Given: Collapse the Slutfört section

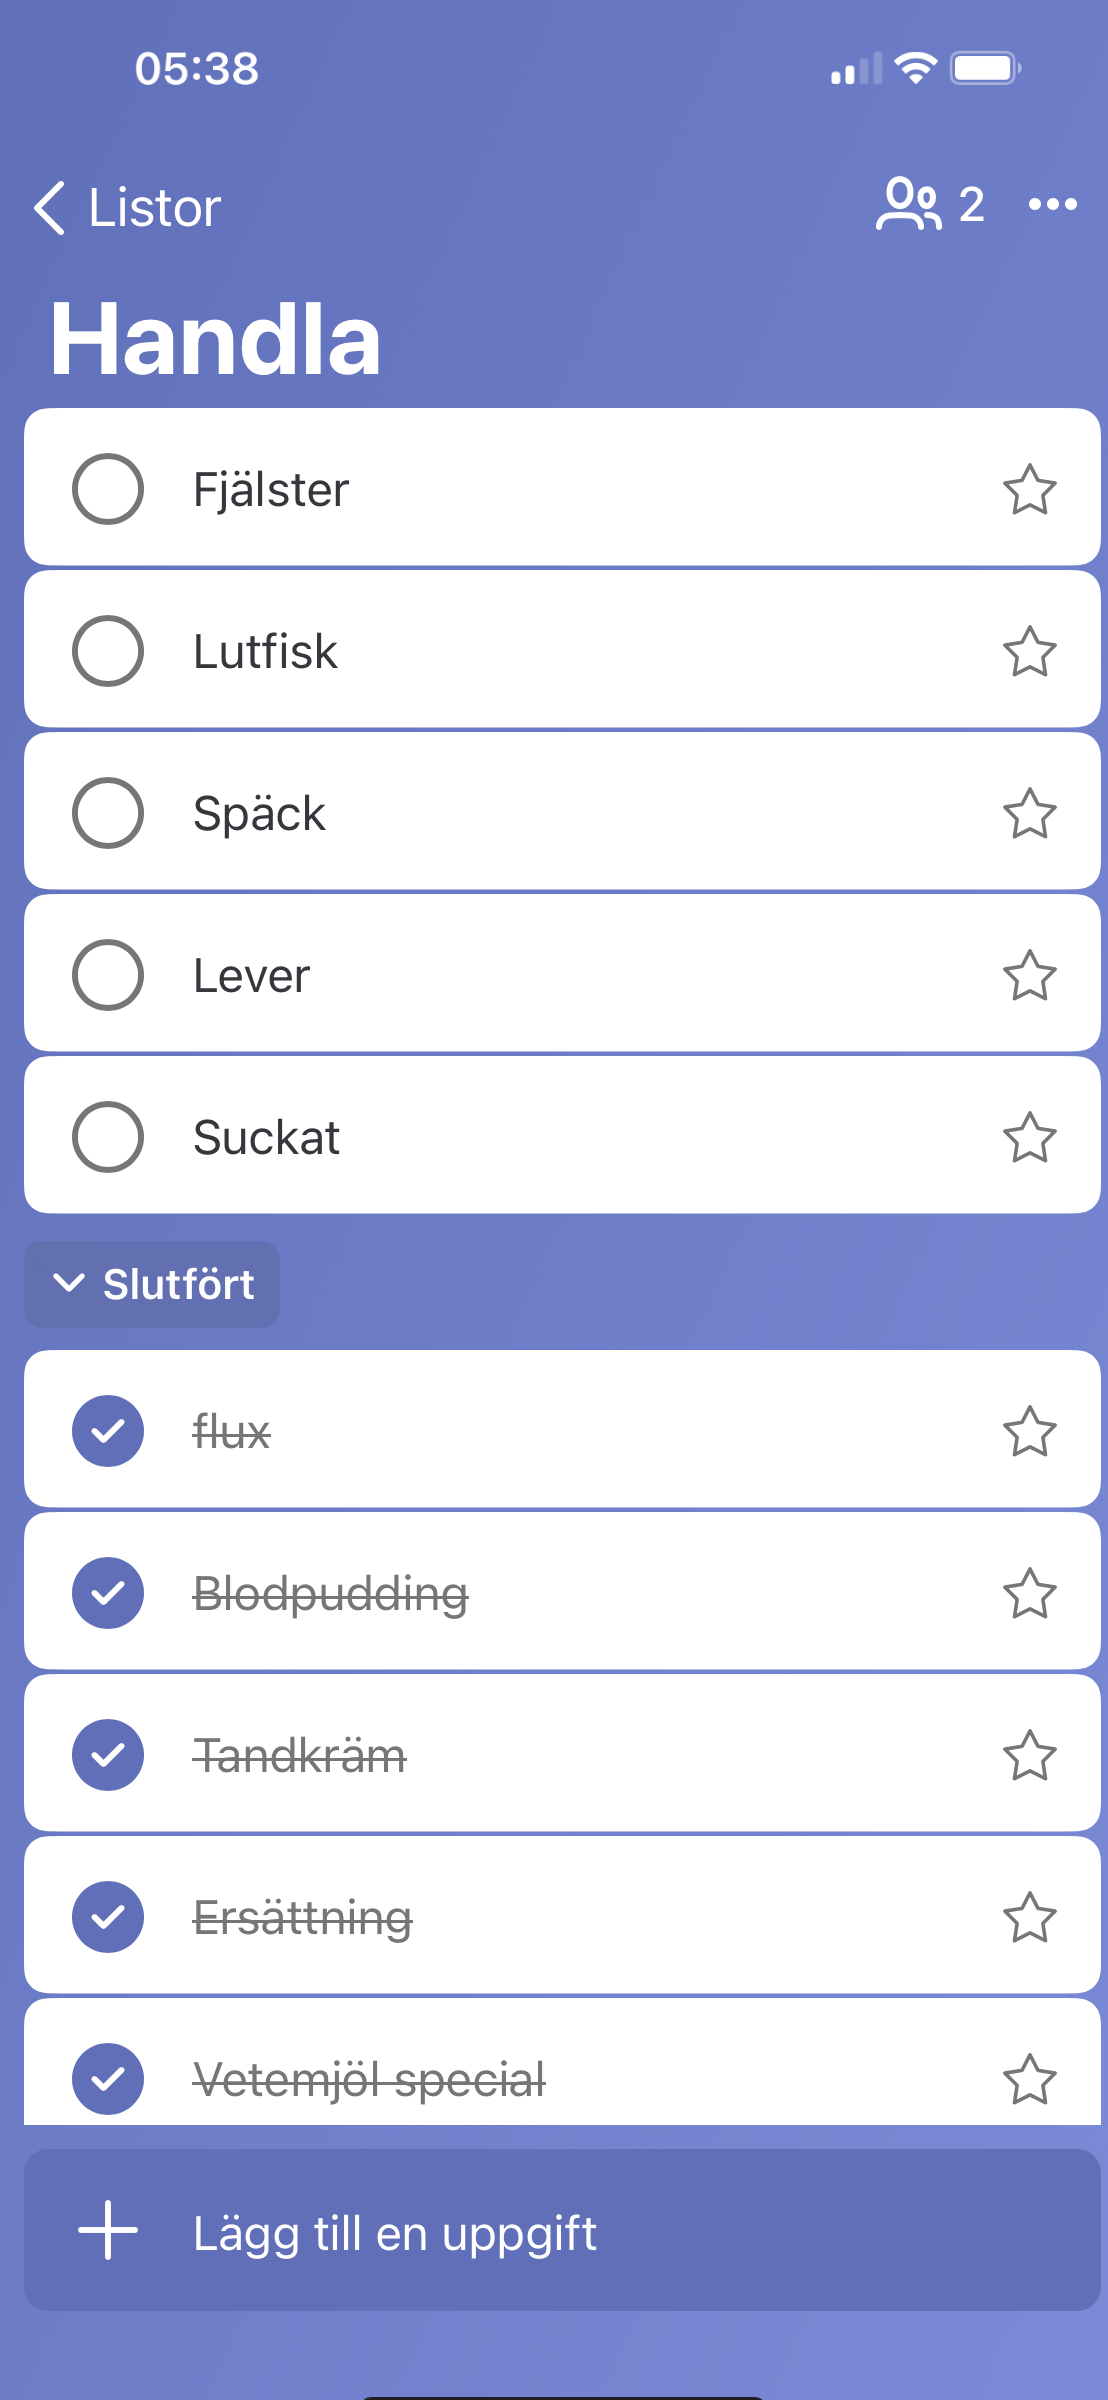Looking at the screenshot, I should tap(152, 1284).
